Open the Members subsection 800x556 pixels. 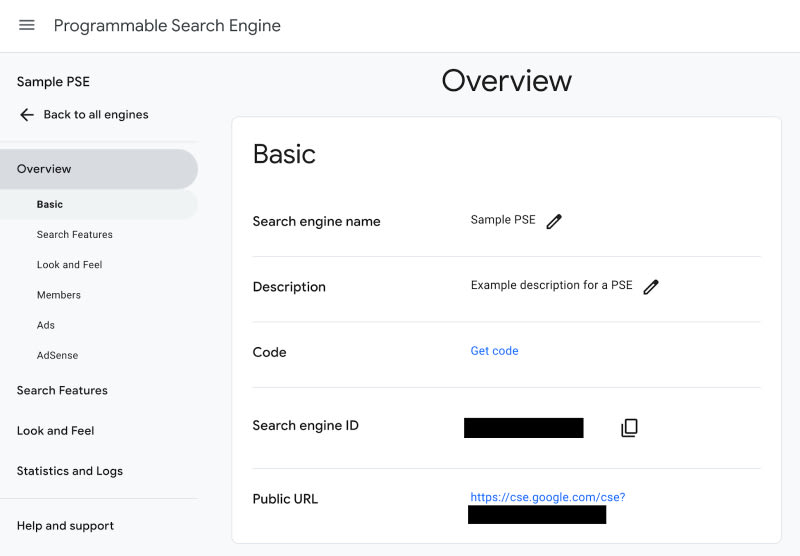click(x=59, y=295)
